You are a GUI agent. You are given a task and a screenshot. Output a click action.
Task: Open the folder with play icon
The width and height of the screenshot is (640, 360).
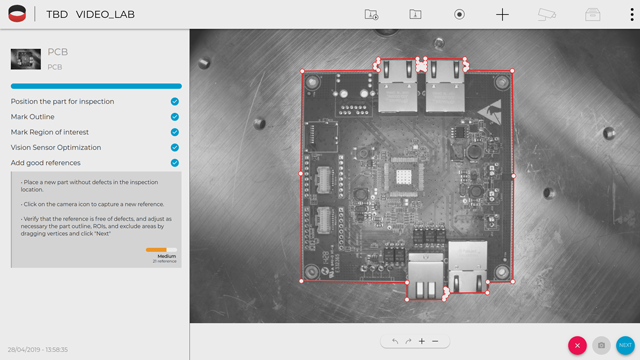point(371,15)
